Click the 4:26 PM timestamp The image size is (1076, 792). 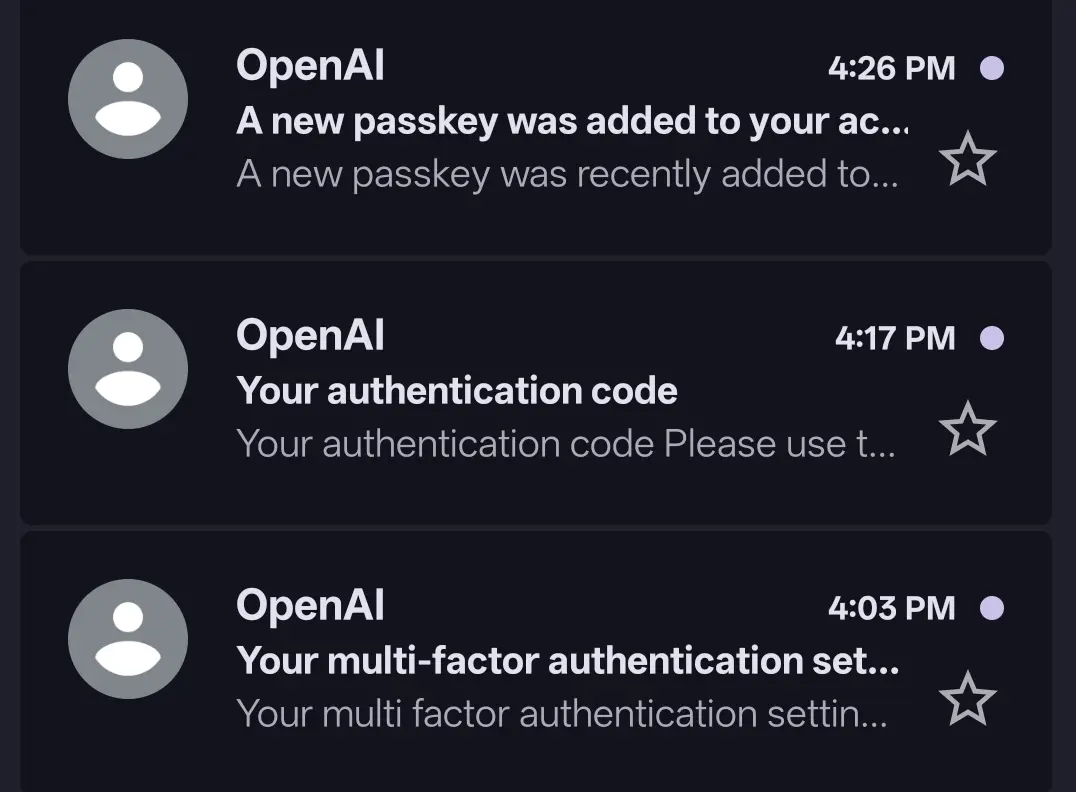point(891,68)
